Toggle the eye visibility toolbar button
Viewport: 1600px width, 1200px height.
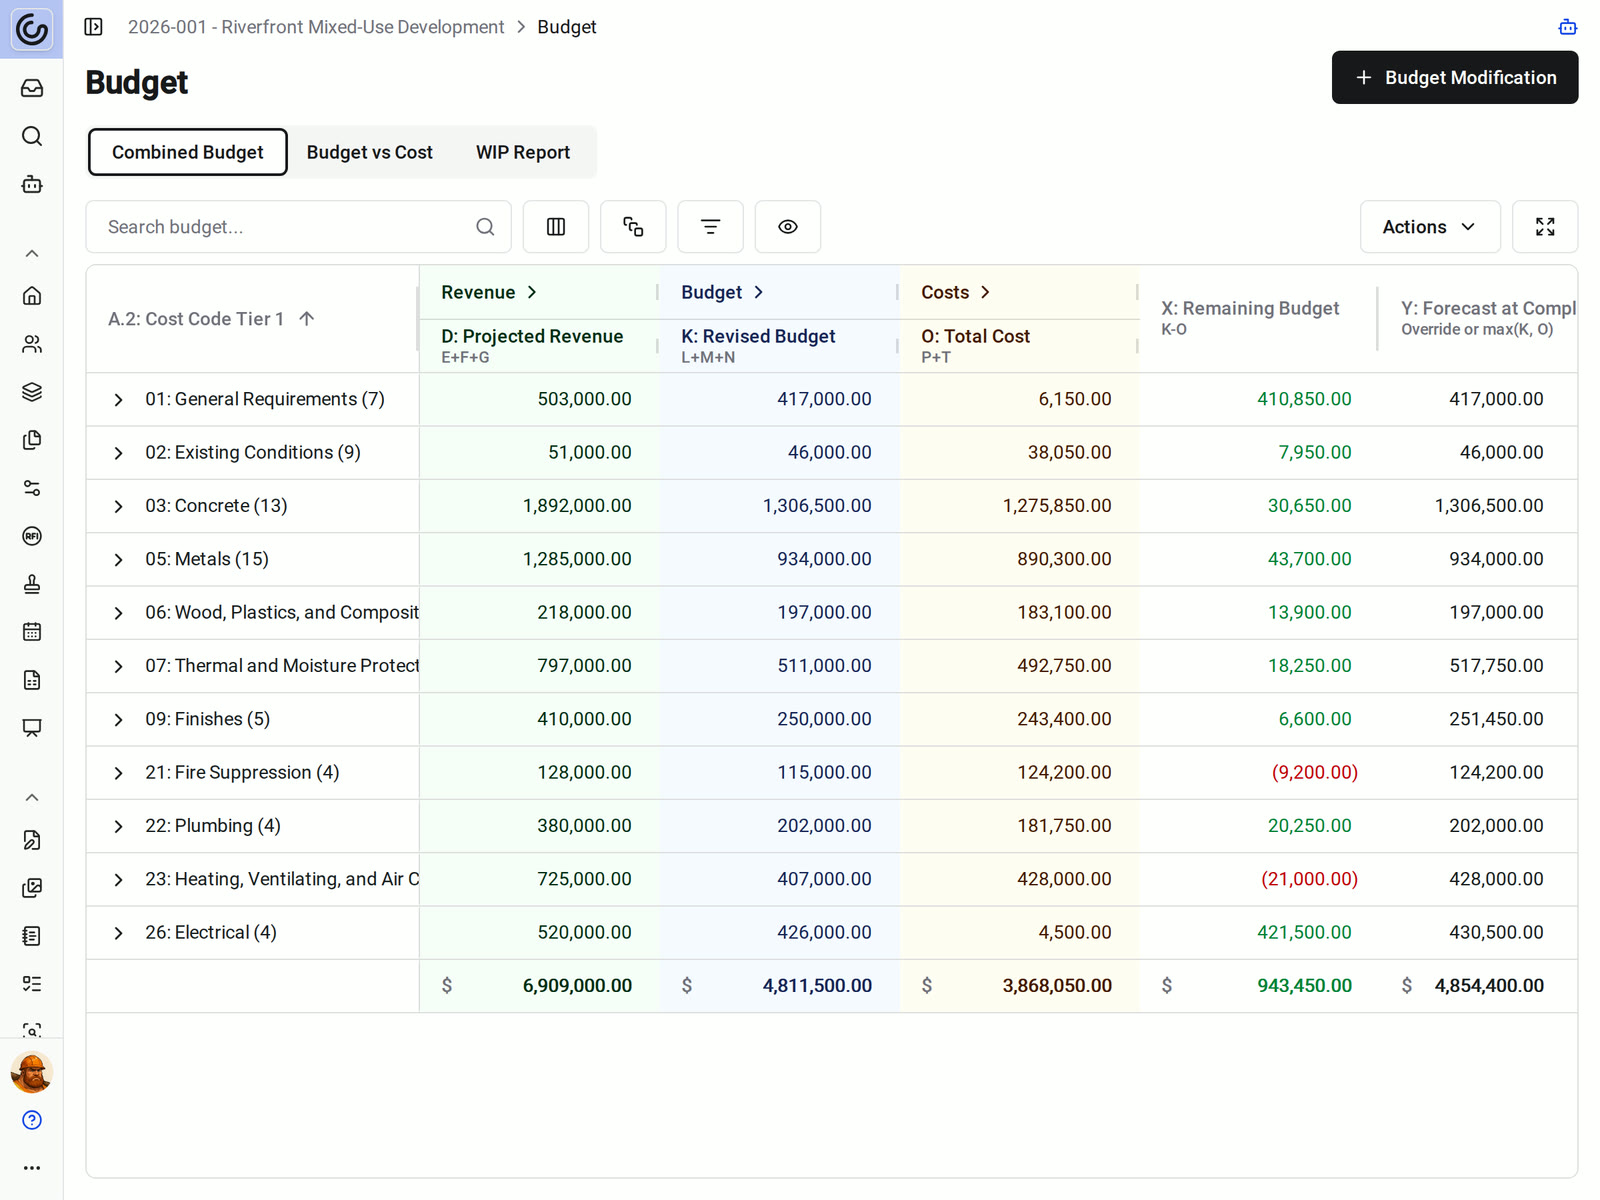click(x=788, y=227)
